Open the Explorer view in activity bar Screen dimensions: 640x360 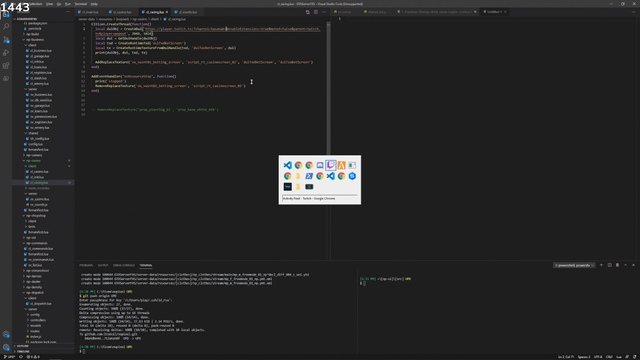(x=6, y=15)
